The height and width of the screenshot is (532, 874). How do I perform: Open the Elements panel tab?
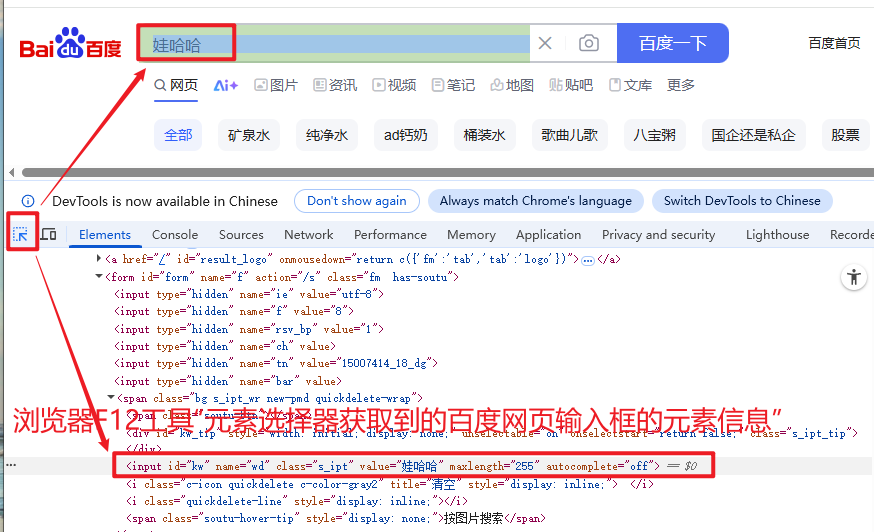(105, 235)
